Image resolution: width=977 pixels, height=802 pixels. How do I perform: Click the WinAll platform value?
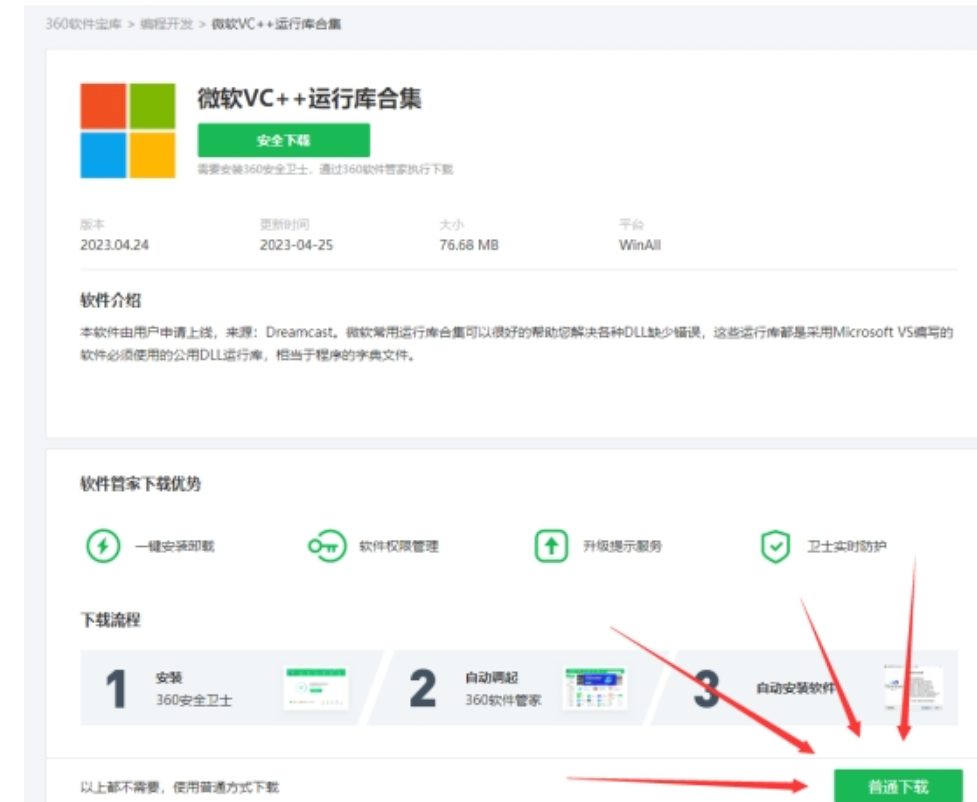[x=640, y=245]
